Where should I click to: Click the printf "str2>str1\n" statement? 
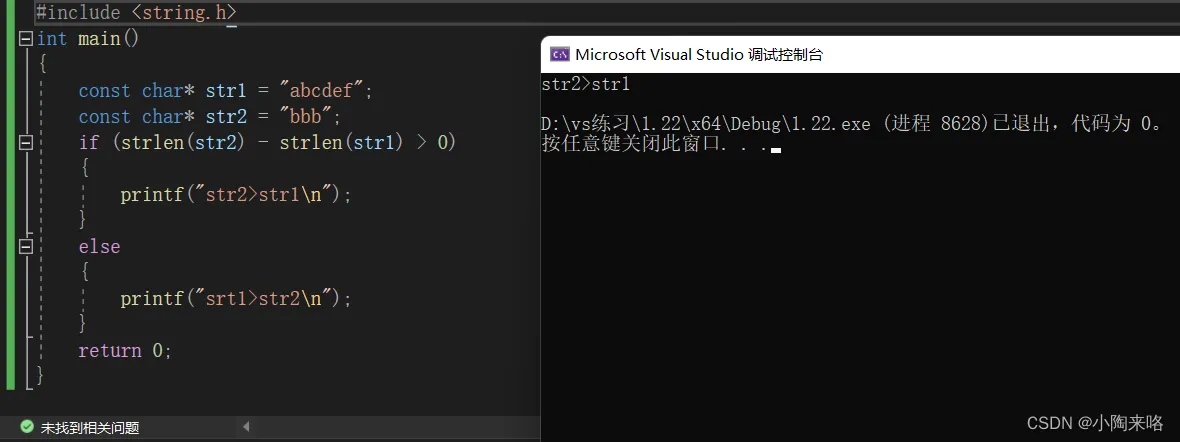pyautogui.click(x=236, y=195)
